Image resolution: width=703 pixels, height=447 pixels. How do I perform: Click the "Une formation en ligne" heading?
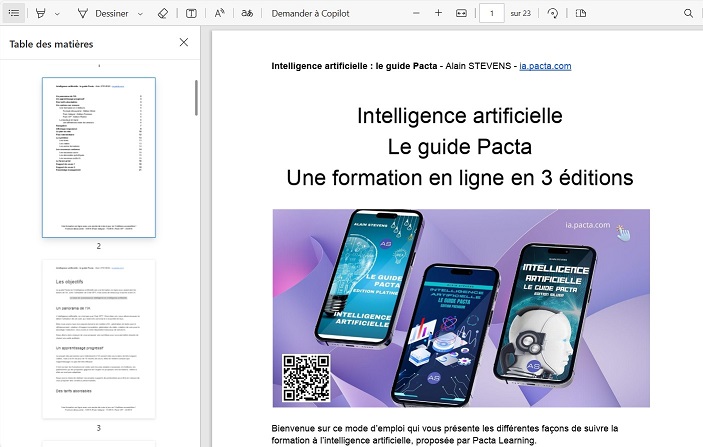tap(460, 178)
